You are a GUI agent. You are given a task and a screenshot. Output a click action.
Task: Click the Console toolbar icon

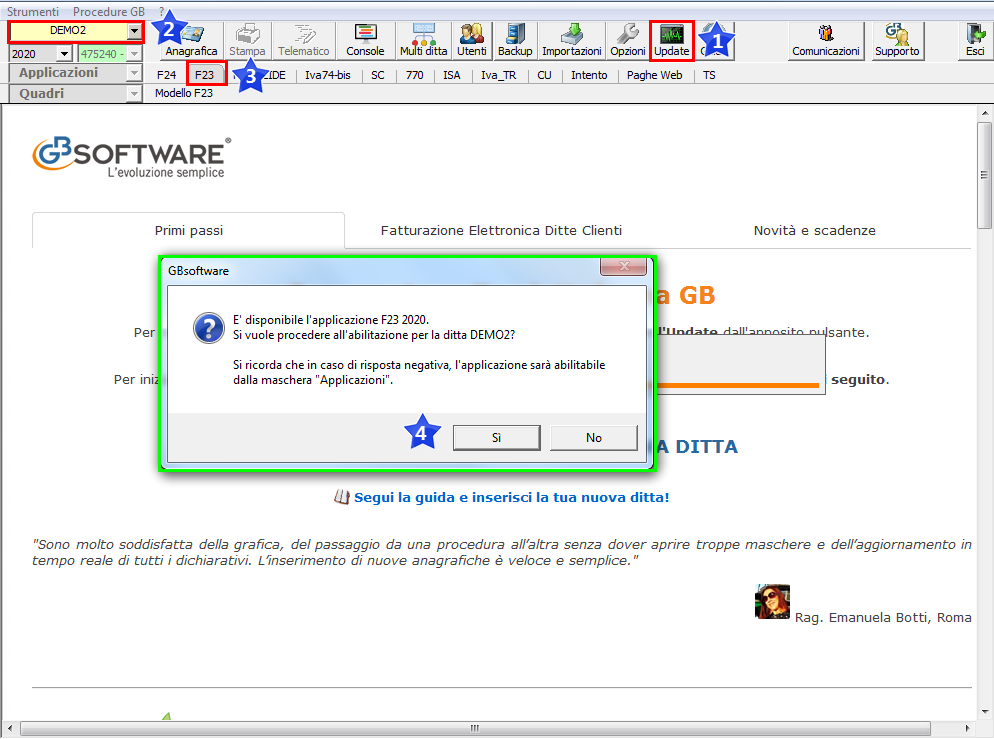[x=365, y=41]
